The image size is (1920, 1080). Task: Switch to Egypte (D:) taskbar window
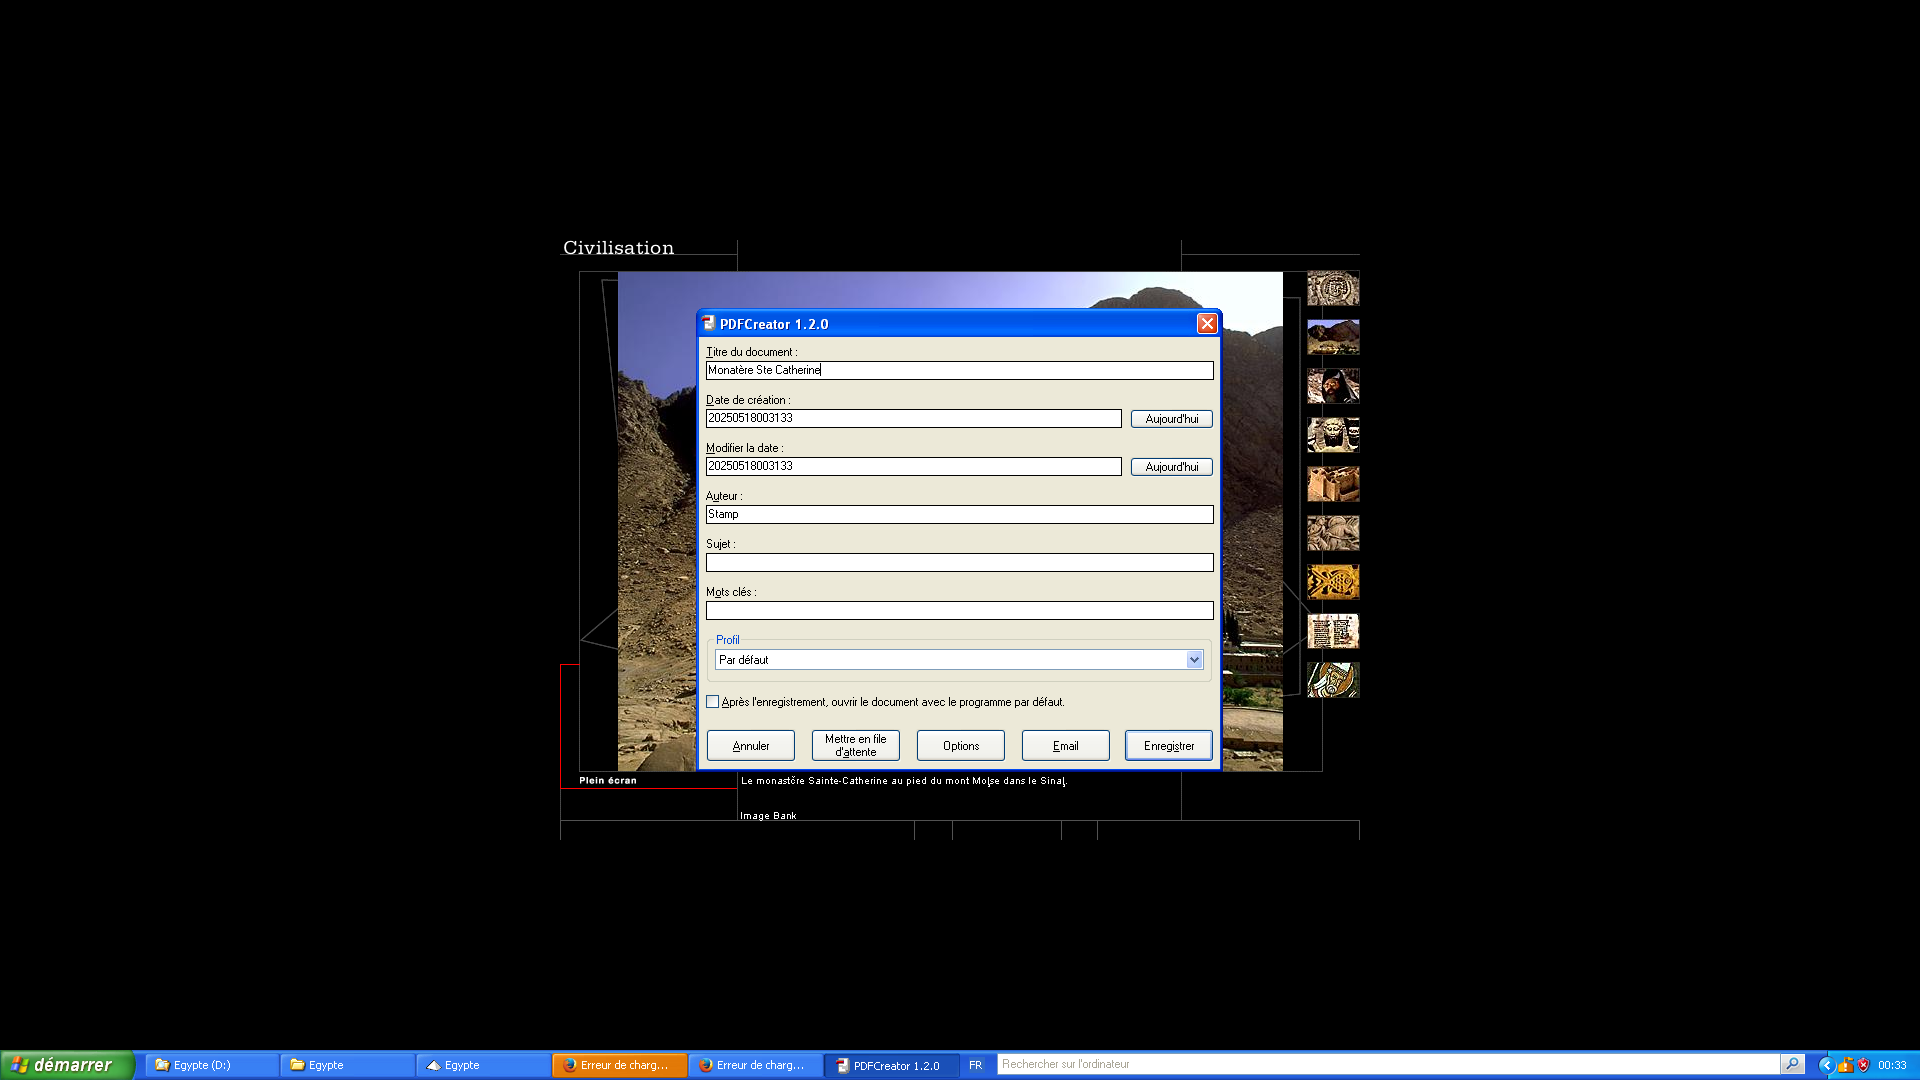tap(212, 1065)
